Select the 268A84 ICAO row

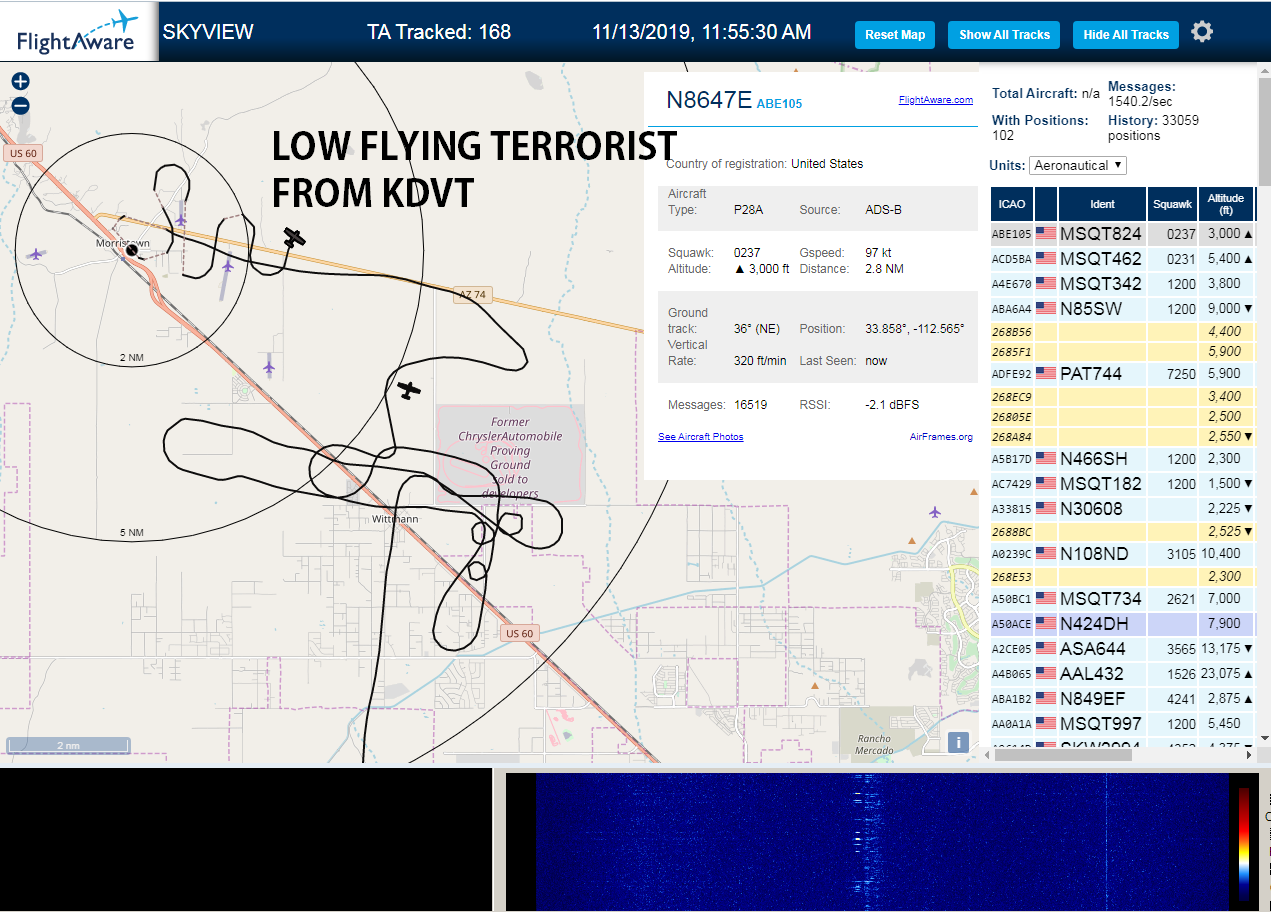(x=1122, y=437)
